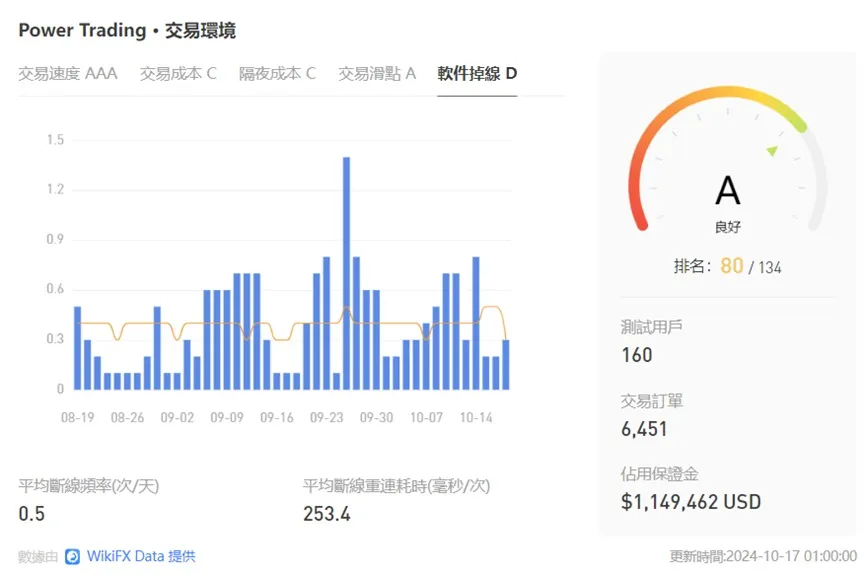Viewport: 865px width, 575px height.
Task: Switch to the 交易速度 AAA tab
Action: (68, 73)
